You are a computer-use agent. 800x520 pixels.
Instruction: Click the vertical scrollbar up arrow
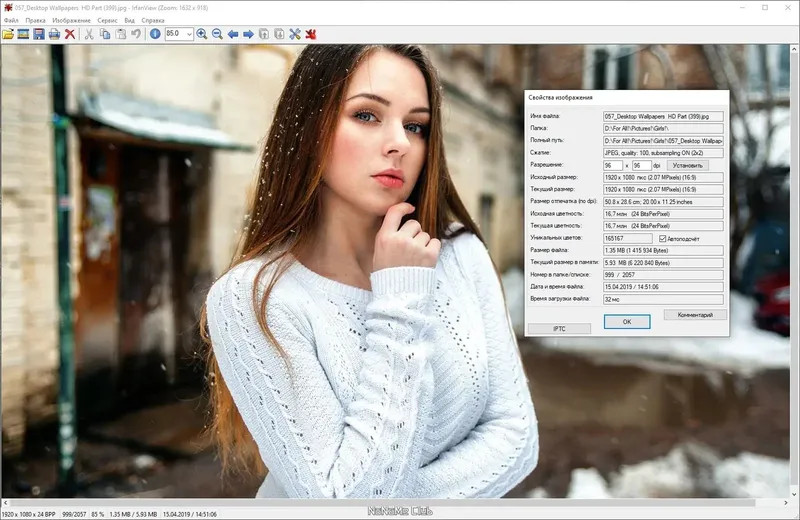click(794, 49)
